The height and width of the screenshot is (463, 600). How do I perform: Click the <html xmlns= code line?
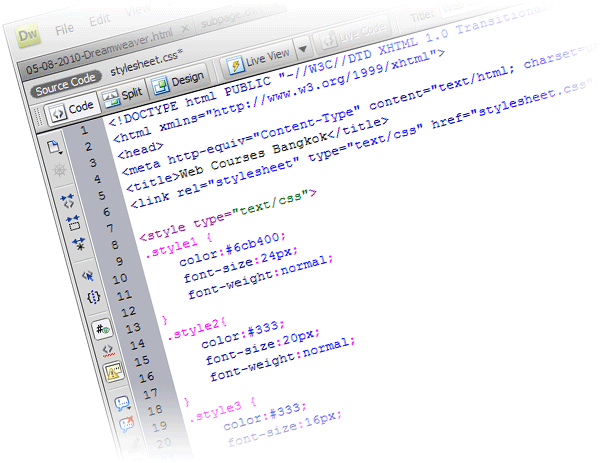[x=279, y=97]
